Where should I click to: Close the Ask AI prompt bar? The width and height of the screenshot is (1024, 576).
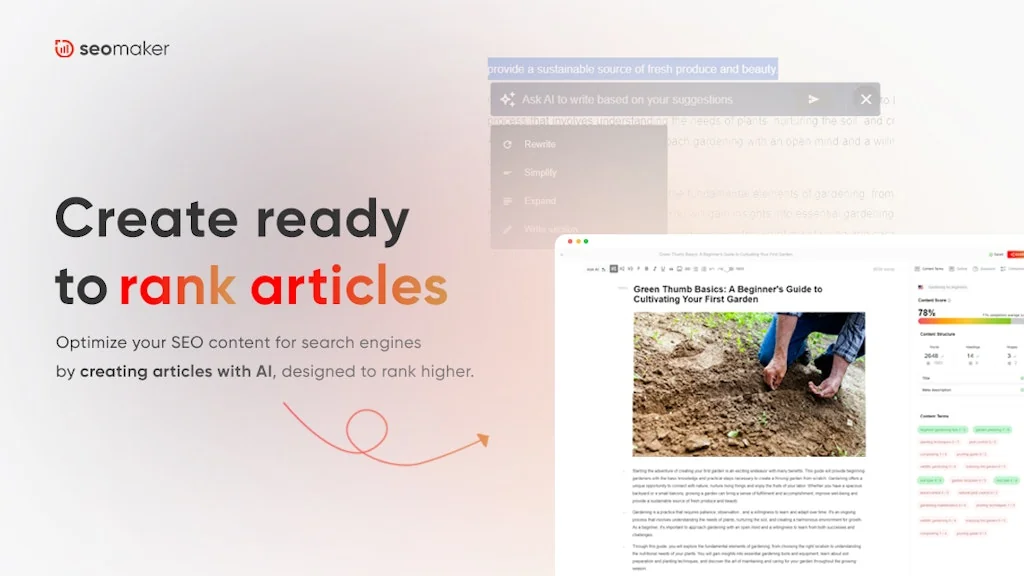[x=866, y=99]
